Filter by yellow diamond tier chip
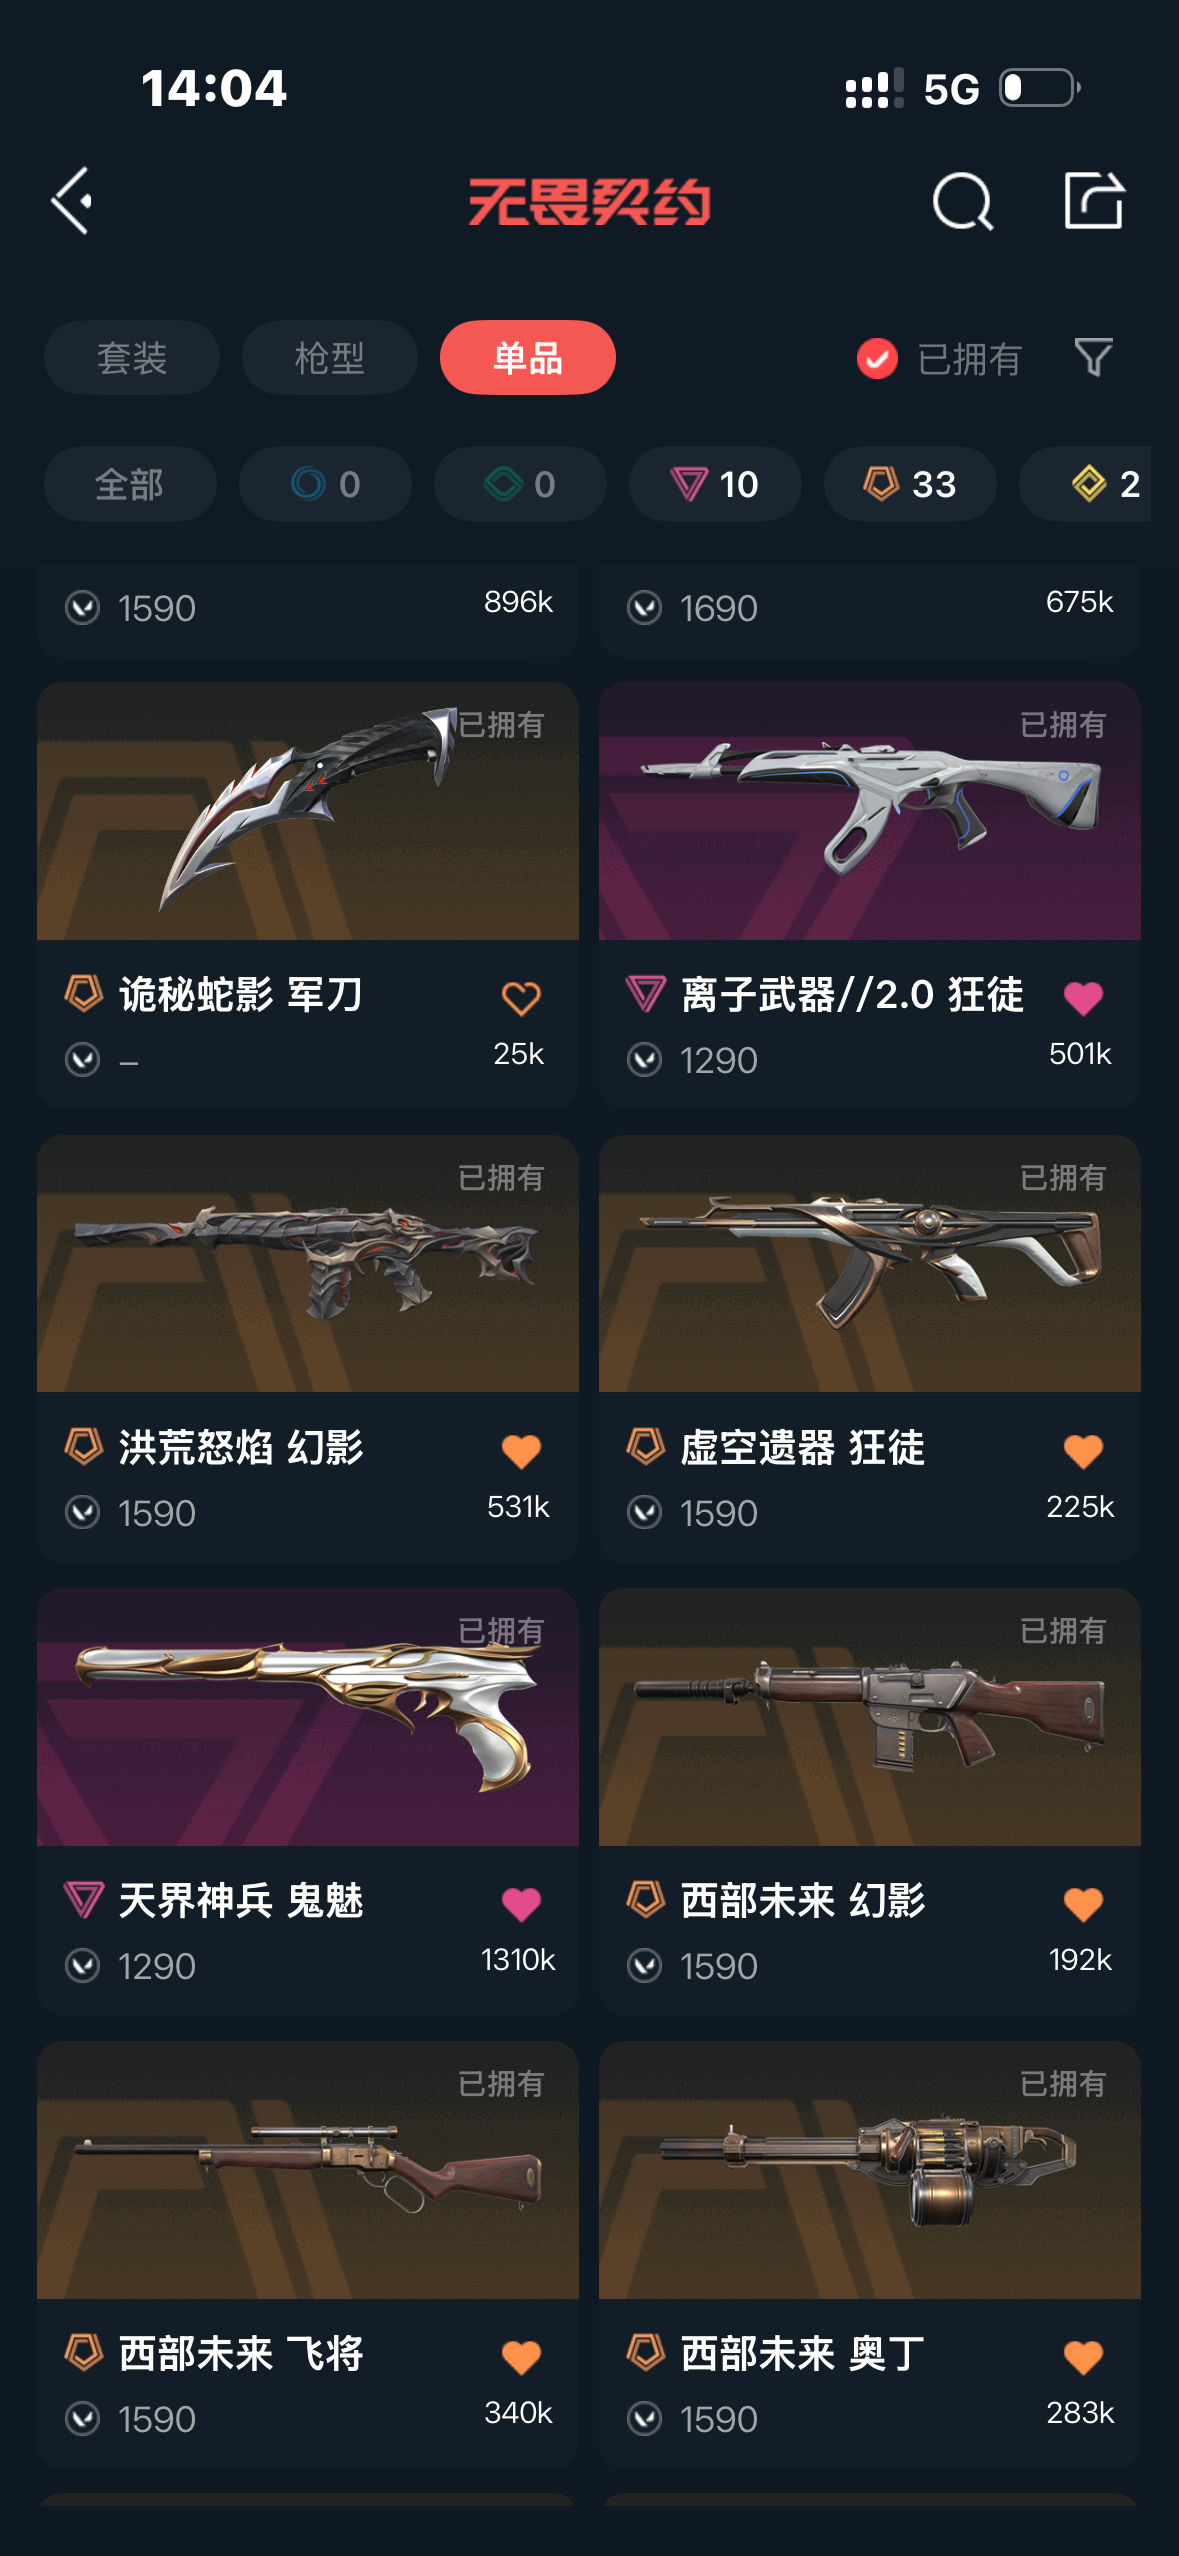Screen dimensions: 1179x2556 tap(1086, 484)
